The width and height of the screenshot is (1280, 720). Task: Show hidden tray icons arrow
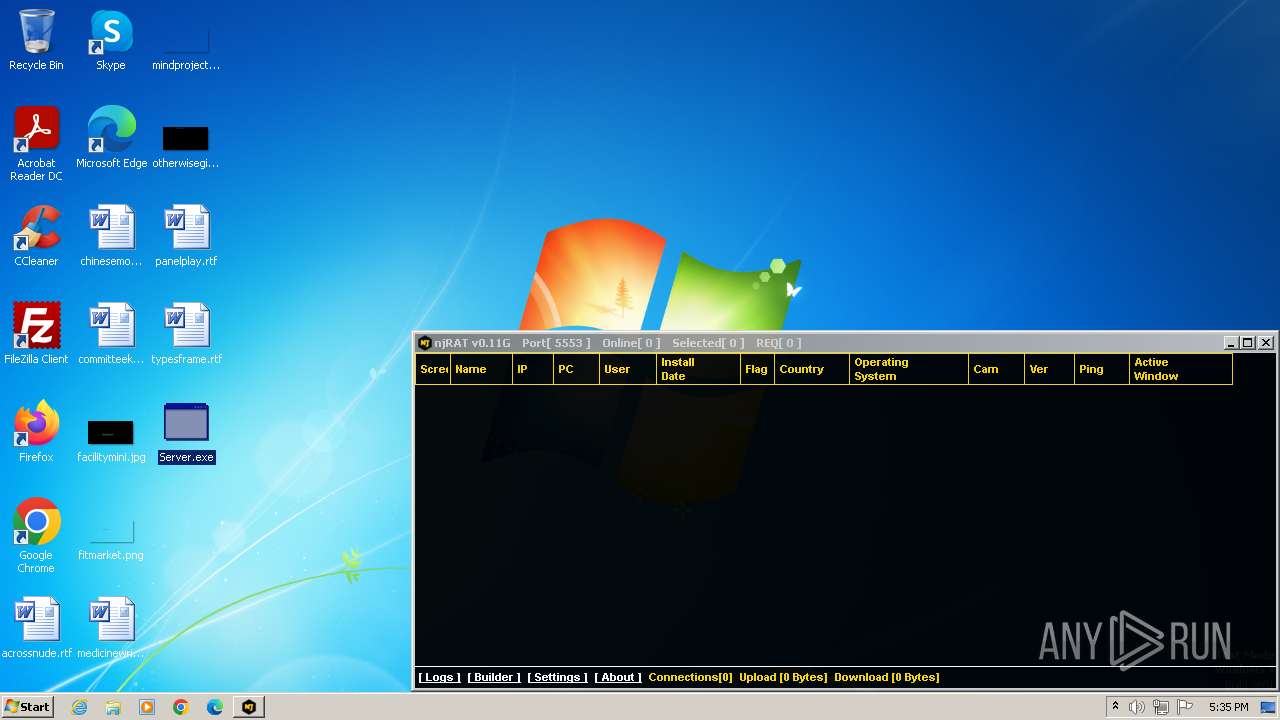[1115, 707]
